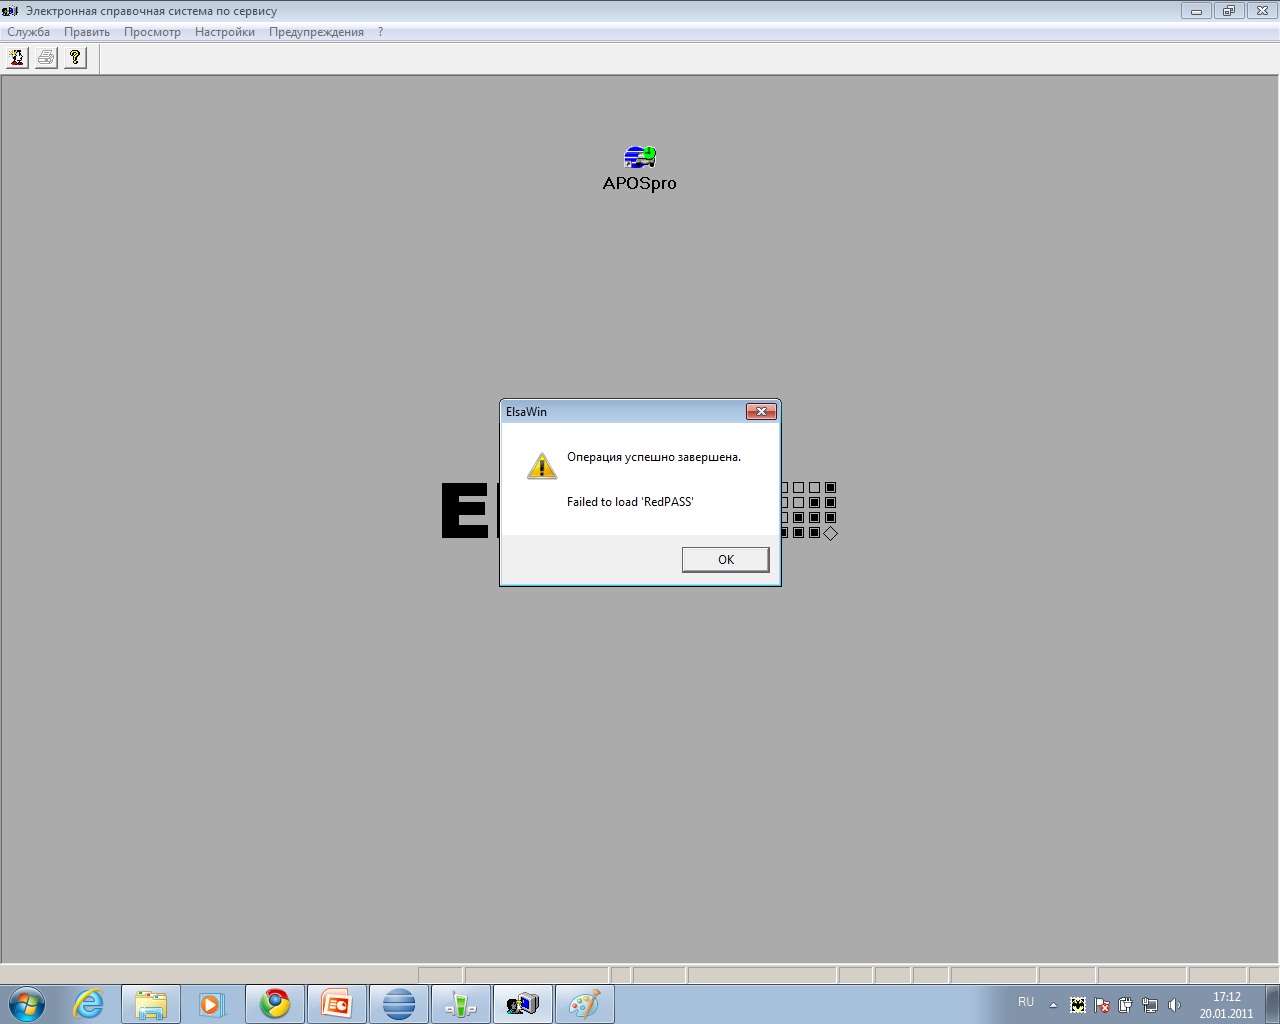1280x1024 pixels.
Task: Open Windows Media Player from taskbar
Action: pos(212,1004)
